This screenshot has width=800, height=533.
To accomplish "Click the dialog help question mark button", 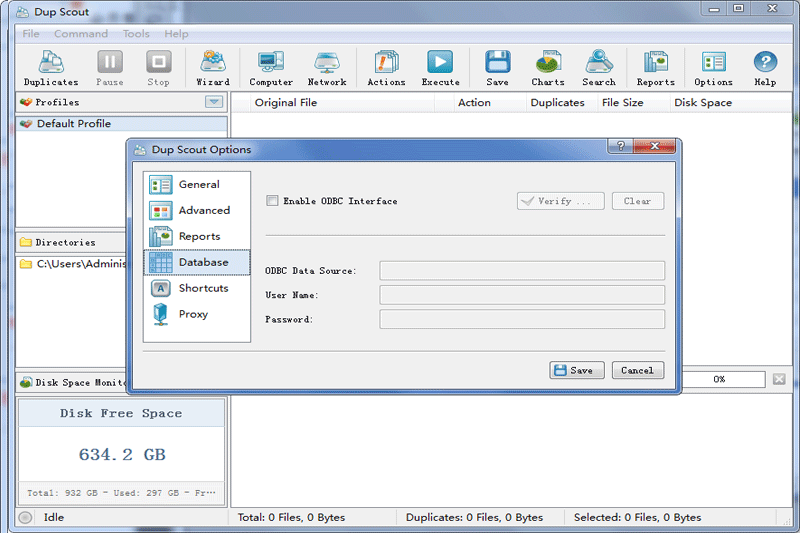I will [x=620, y=146].
